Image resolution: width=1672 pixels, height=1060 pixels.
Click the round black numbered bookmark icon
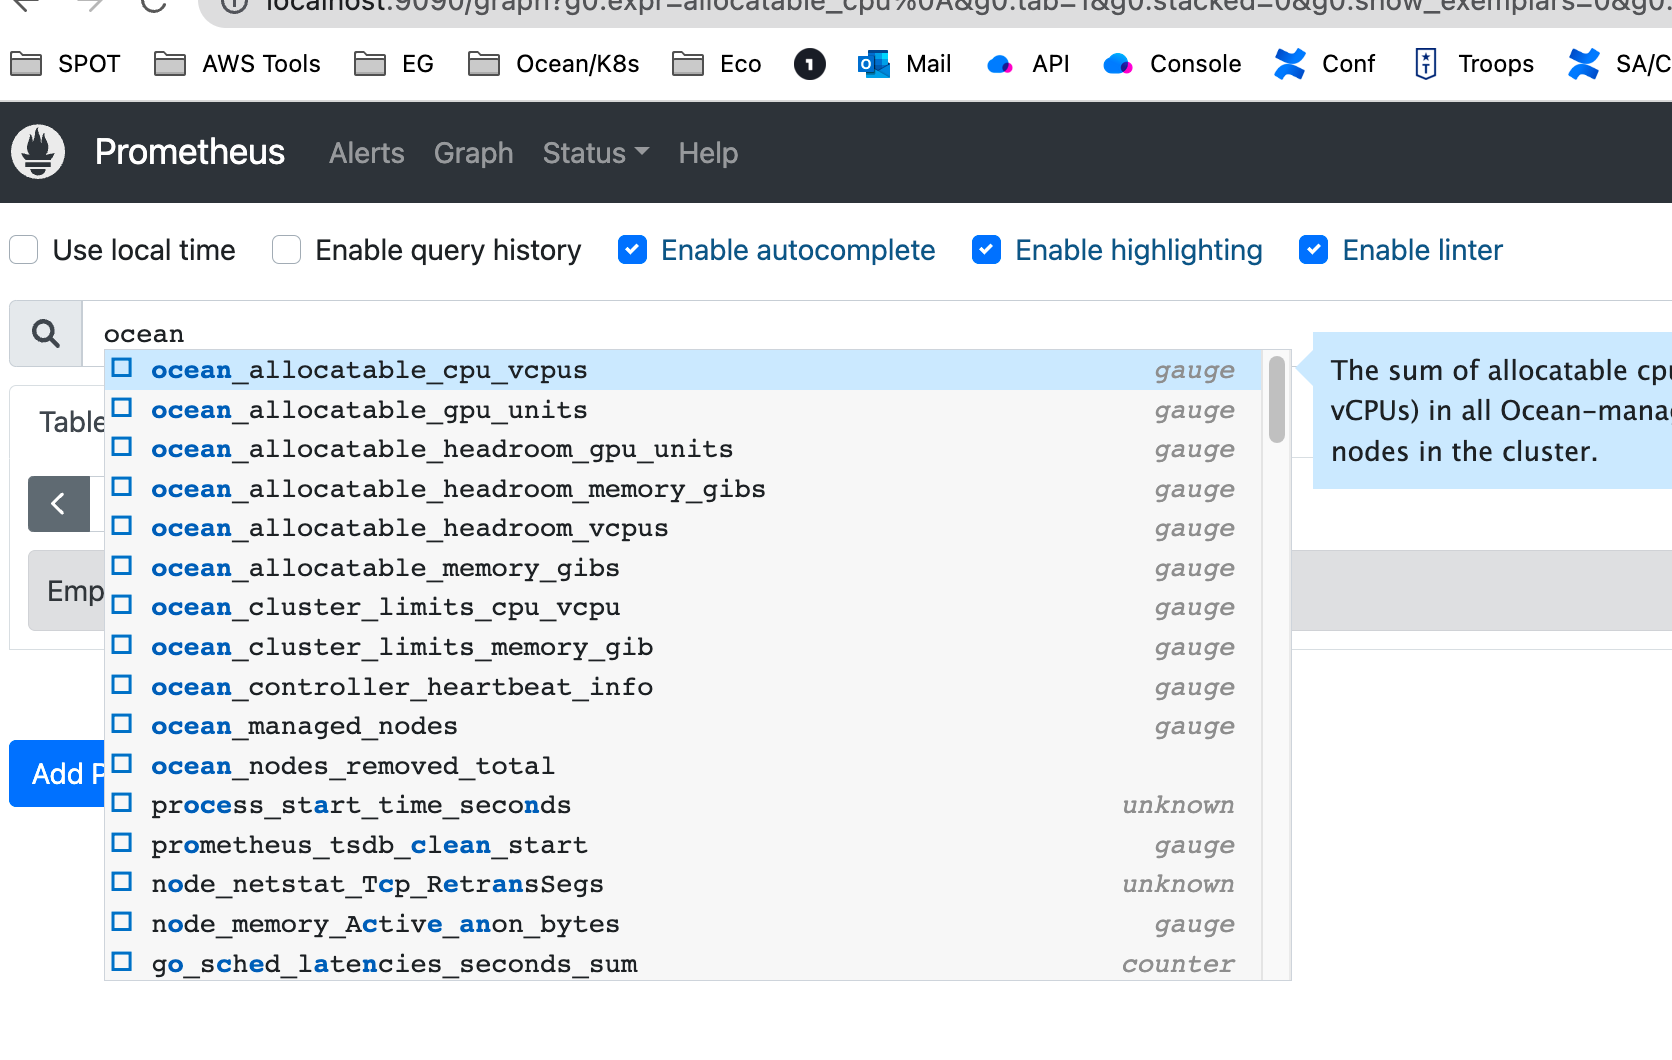810,64
